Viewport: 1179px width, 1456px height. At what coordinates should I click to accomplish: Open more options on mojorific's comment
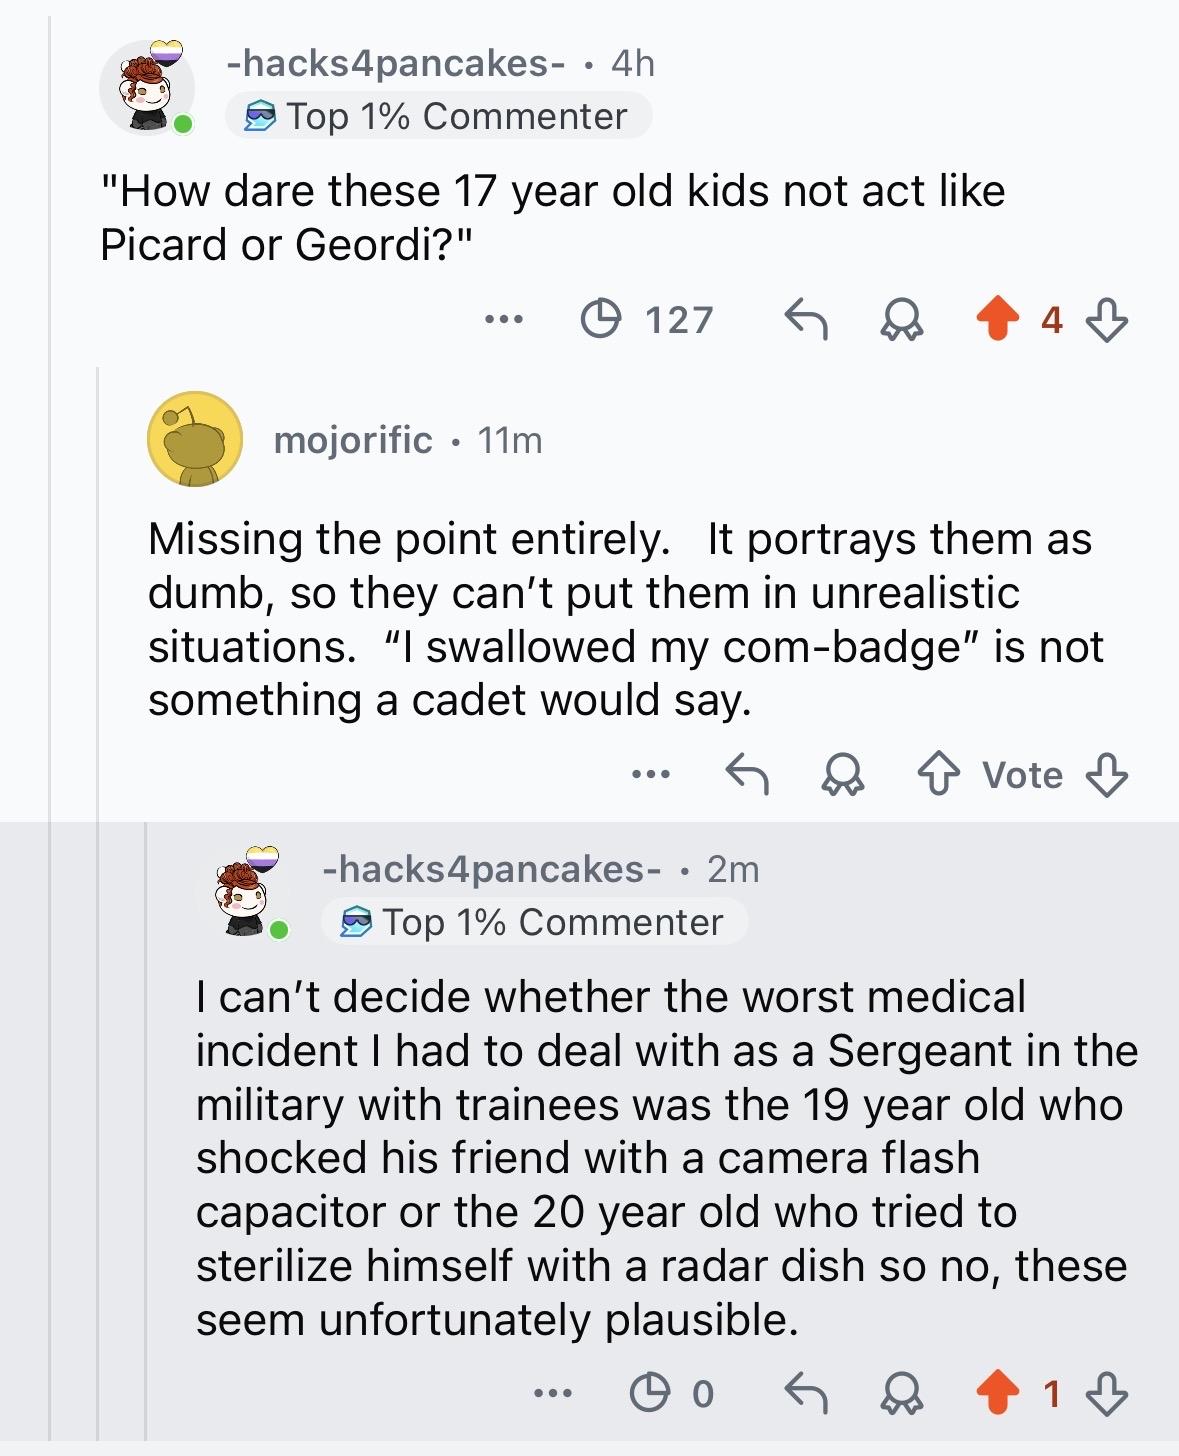tap(651, 774)
